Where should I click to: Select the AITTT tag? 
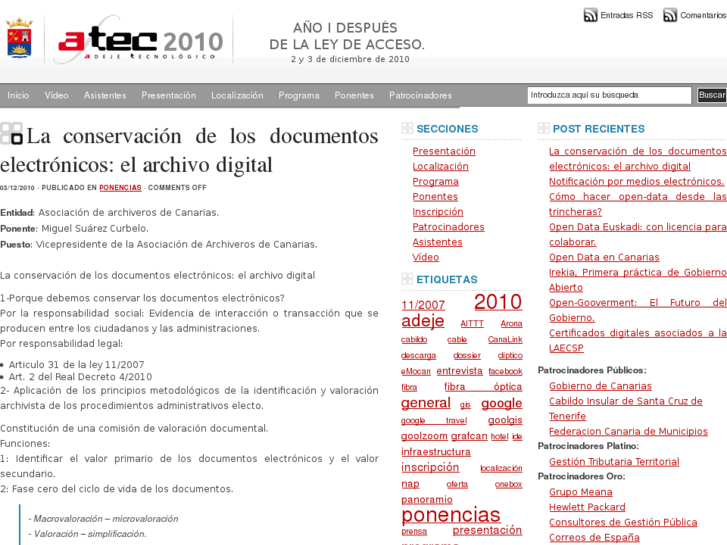click(x=472, y=324)
